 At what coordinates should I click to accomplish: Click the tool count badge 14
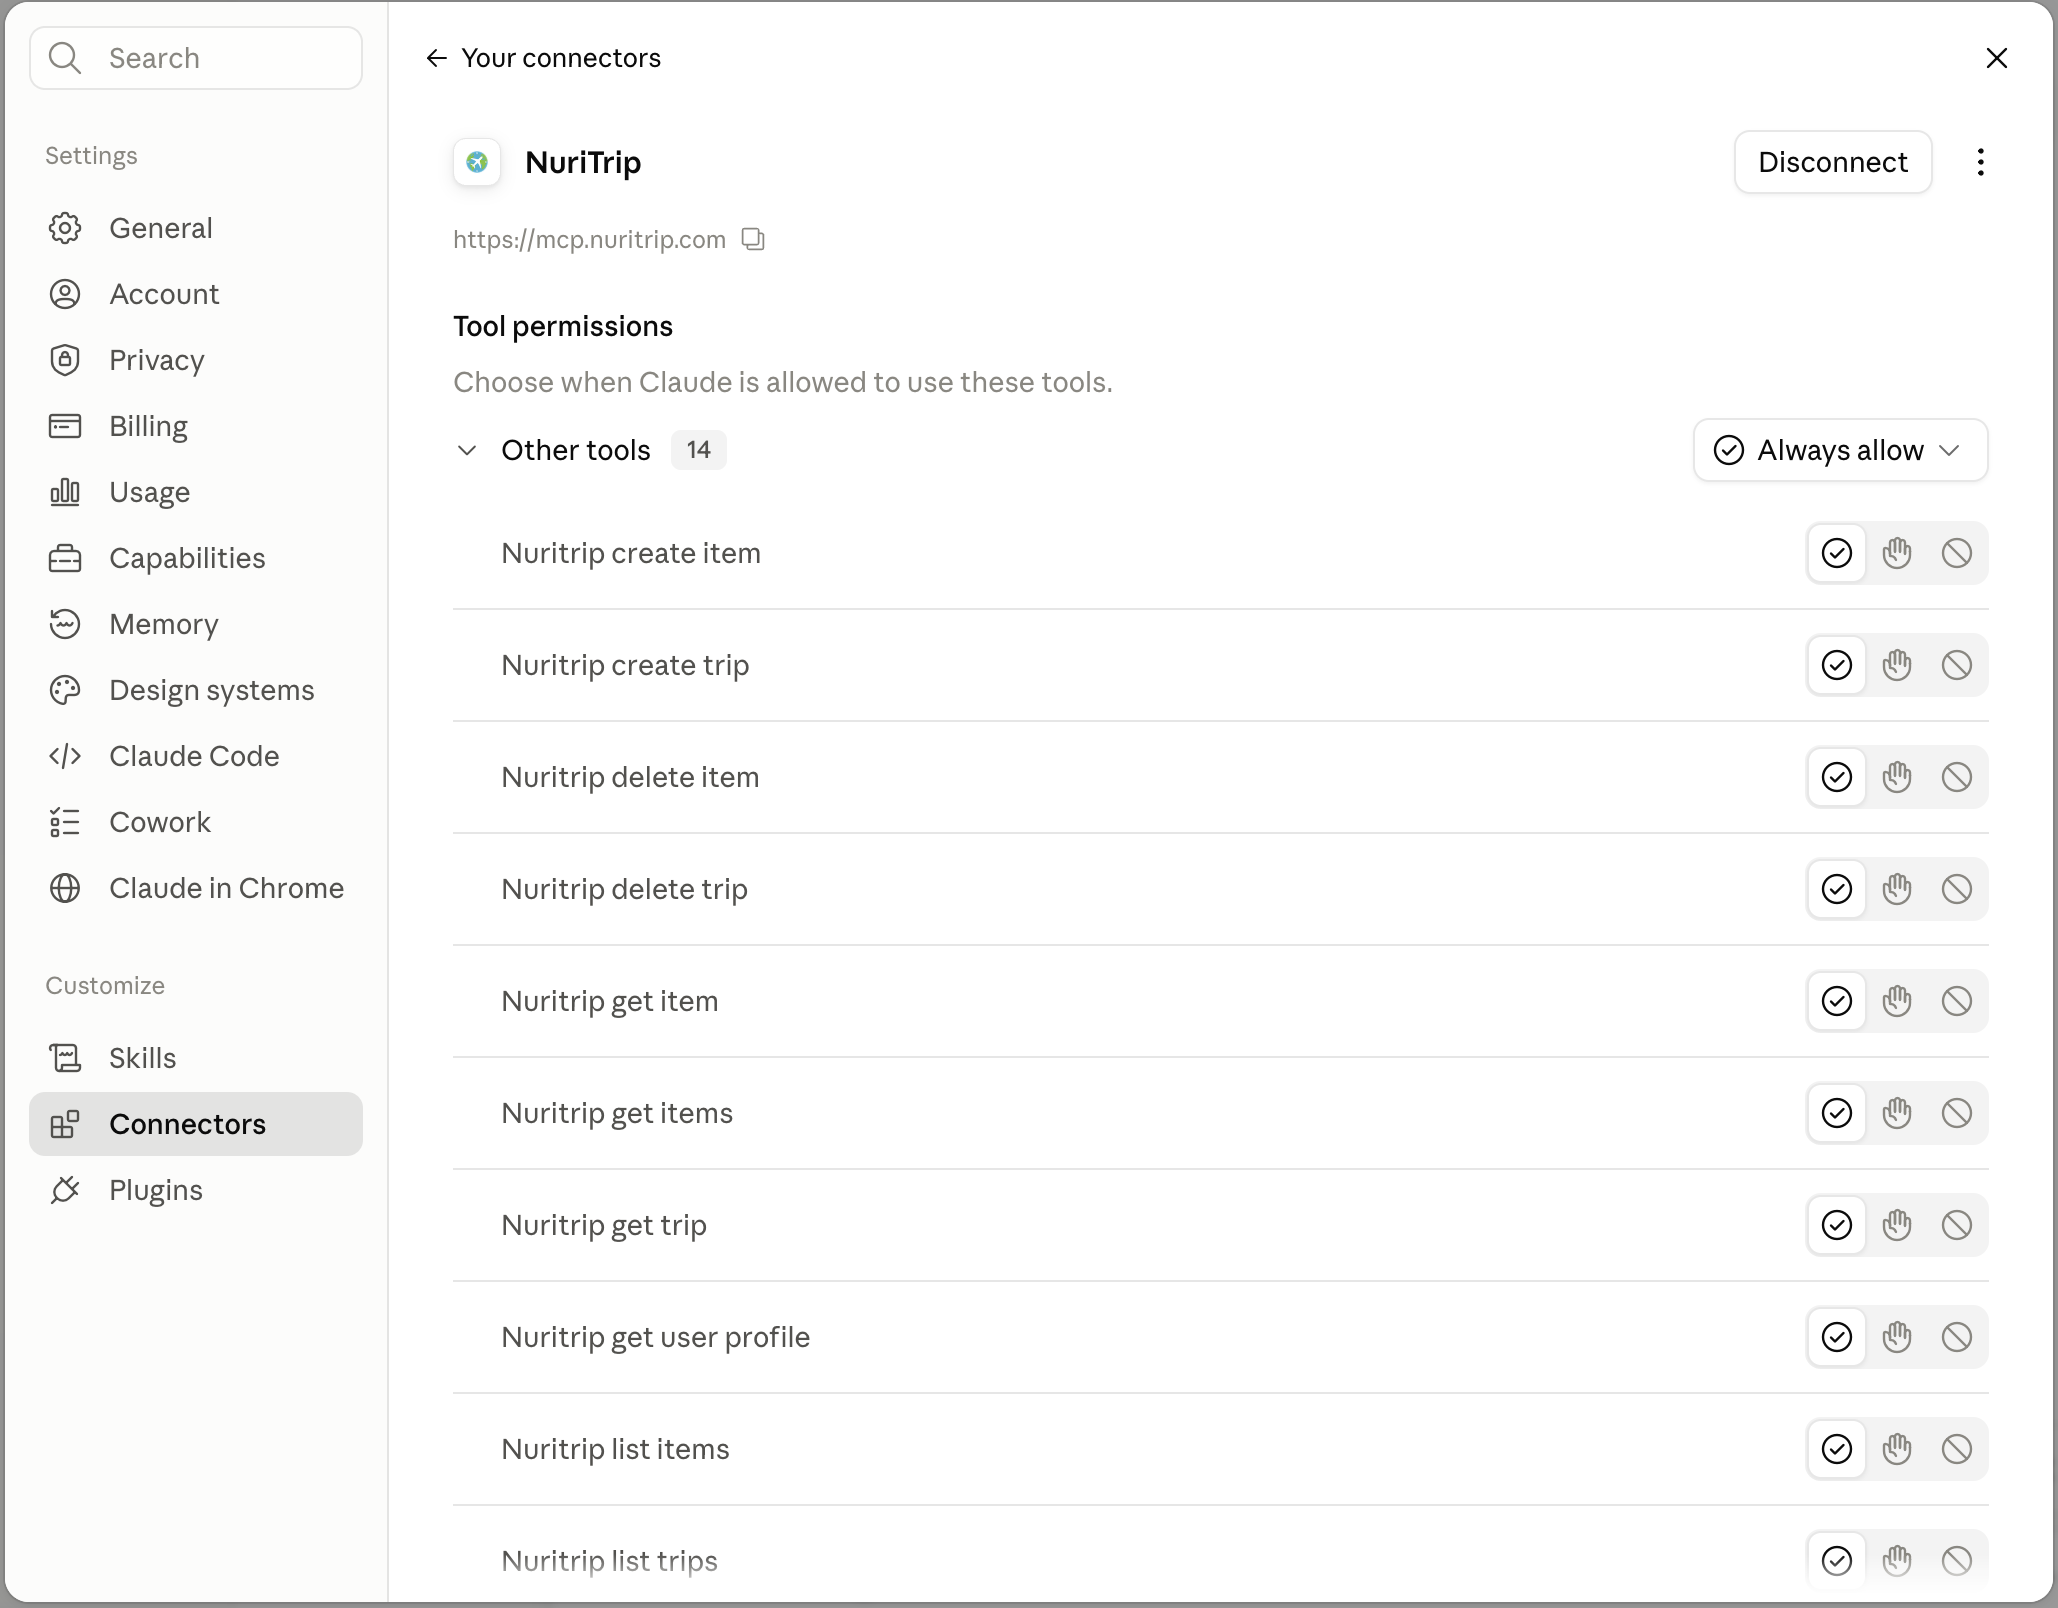698,450
